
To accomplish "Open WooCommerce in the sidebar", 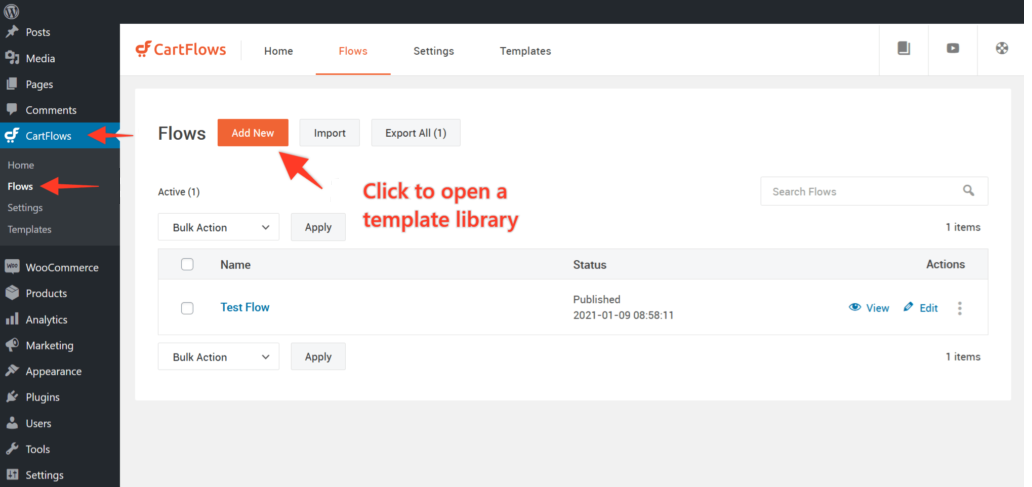I will pos(61,267).
